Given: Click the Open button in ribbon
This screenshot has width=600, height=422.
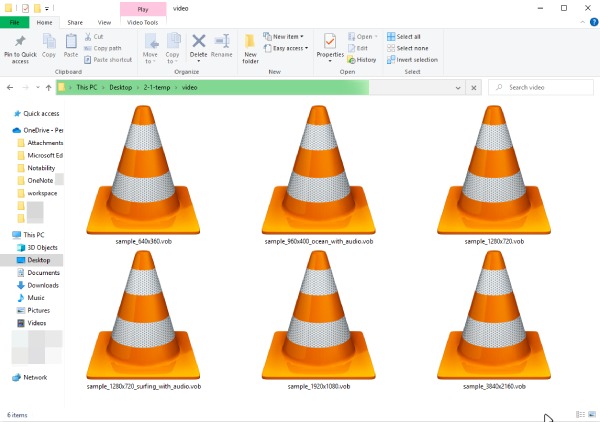Looking at the screenshot, I should point(362,37).
